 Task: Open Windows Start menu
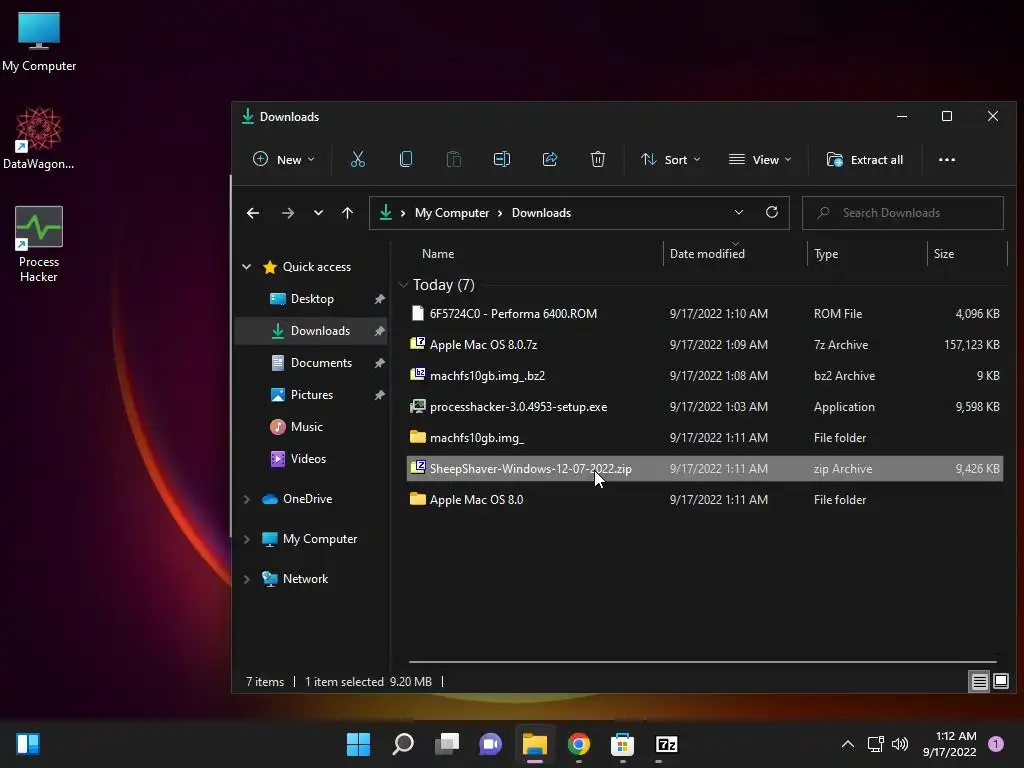click(358, 744)
